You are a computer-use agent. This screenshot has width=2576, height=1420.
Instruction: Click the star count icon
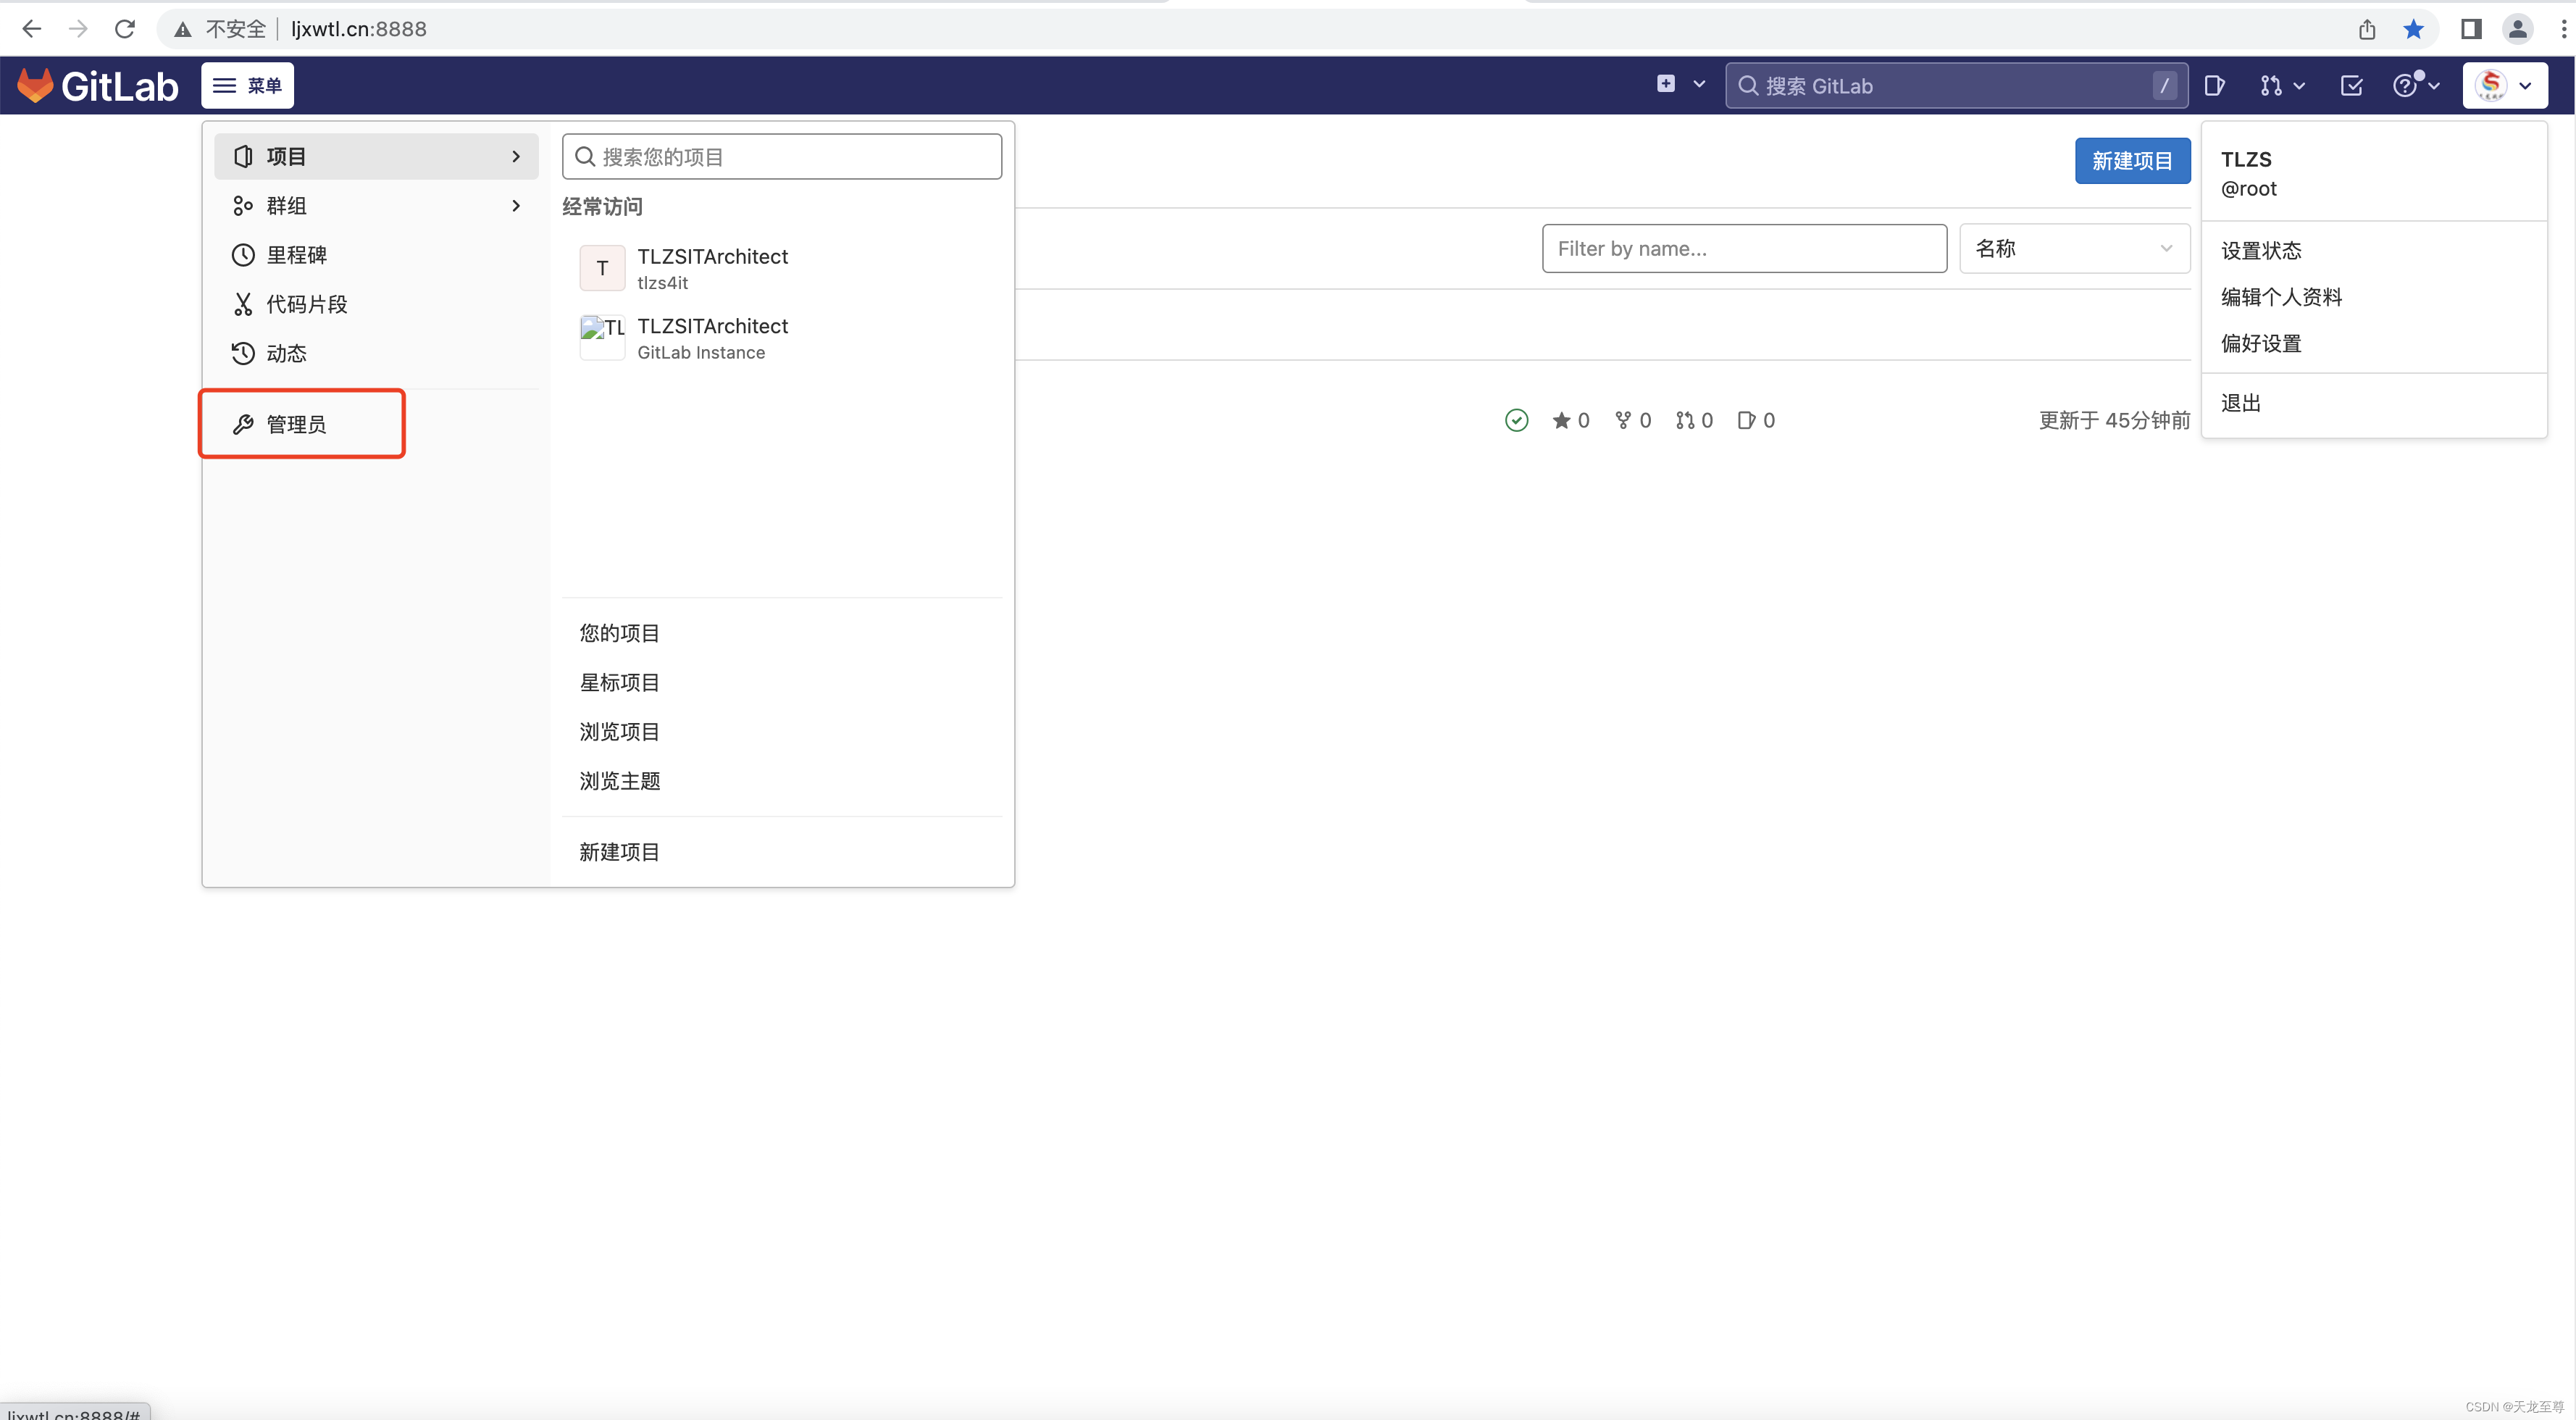pos(1561,420)
